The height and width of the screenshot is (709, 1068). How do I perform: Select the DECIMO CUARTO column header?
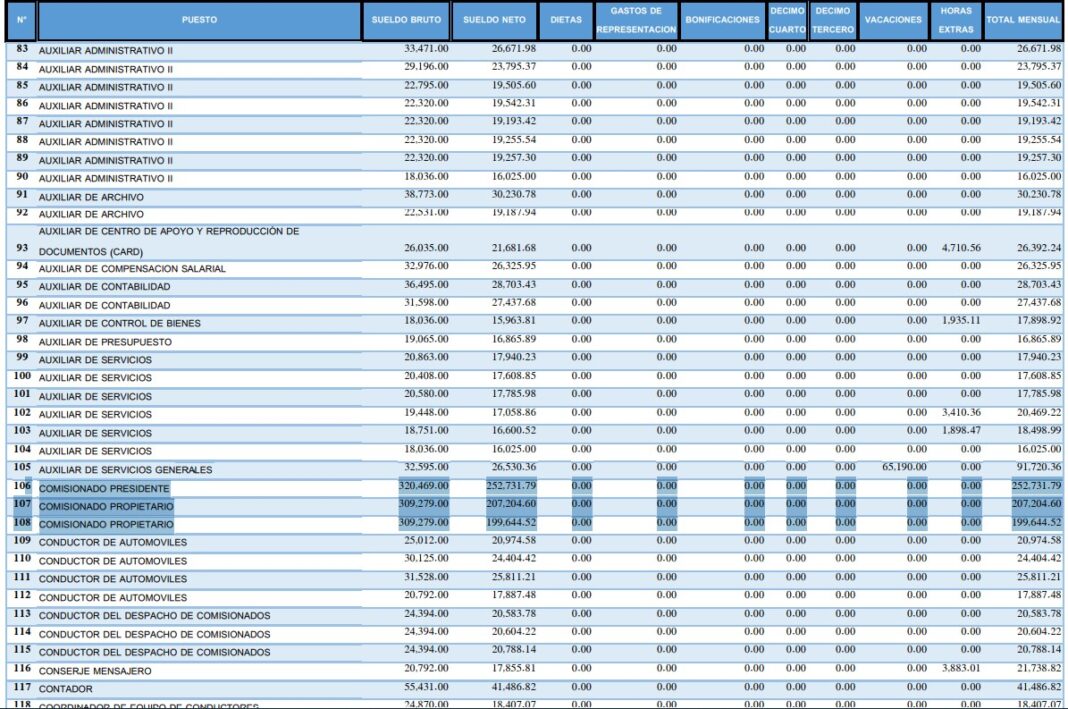pyautogui.click(x=787, y=21)
